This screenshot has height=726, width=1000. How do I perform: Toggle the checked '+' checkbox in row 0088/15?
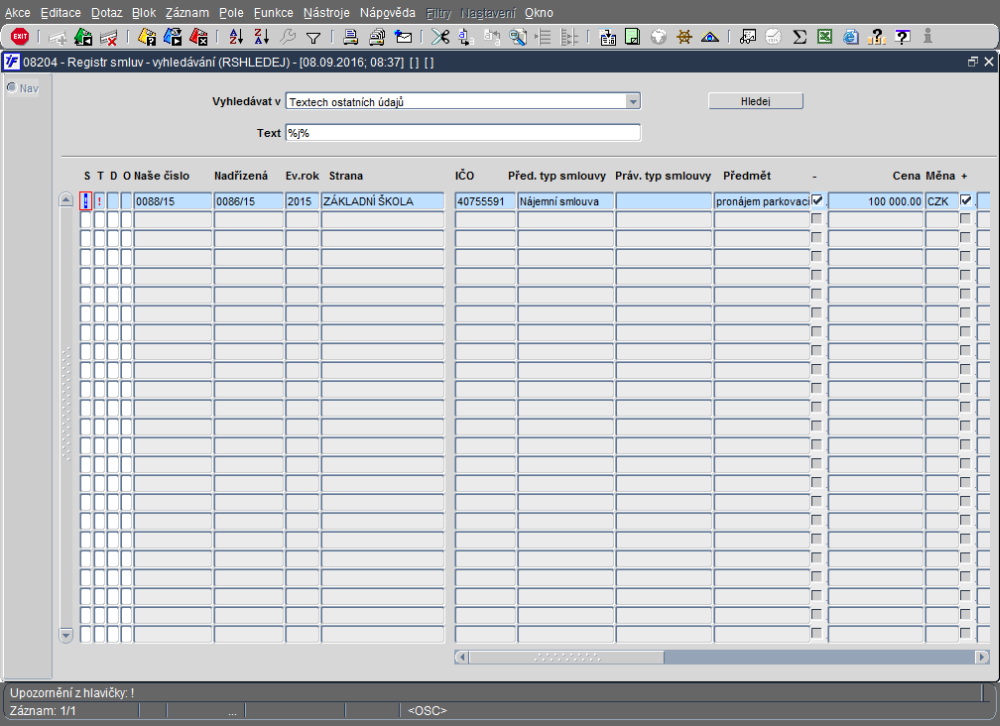[x=966, y=200]
